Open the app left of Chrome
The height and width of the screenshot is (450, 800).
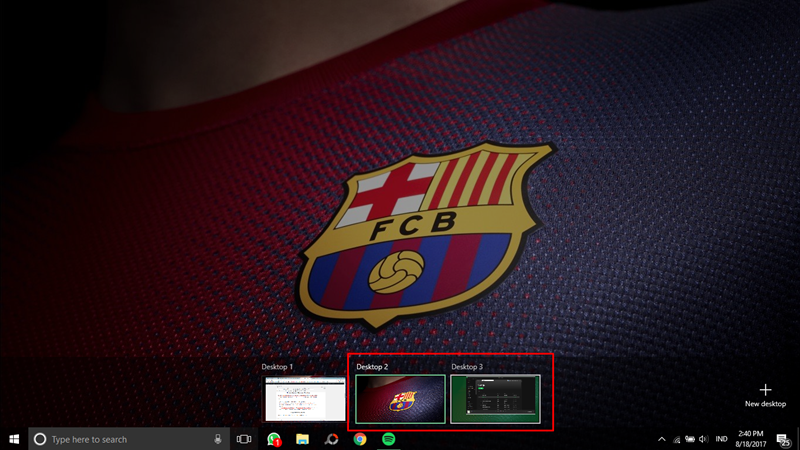331,439
